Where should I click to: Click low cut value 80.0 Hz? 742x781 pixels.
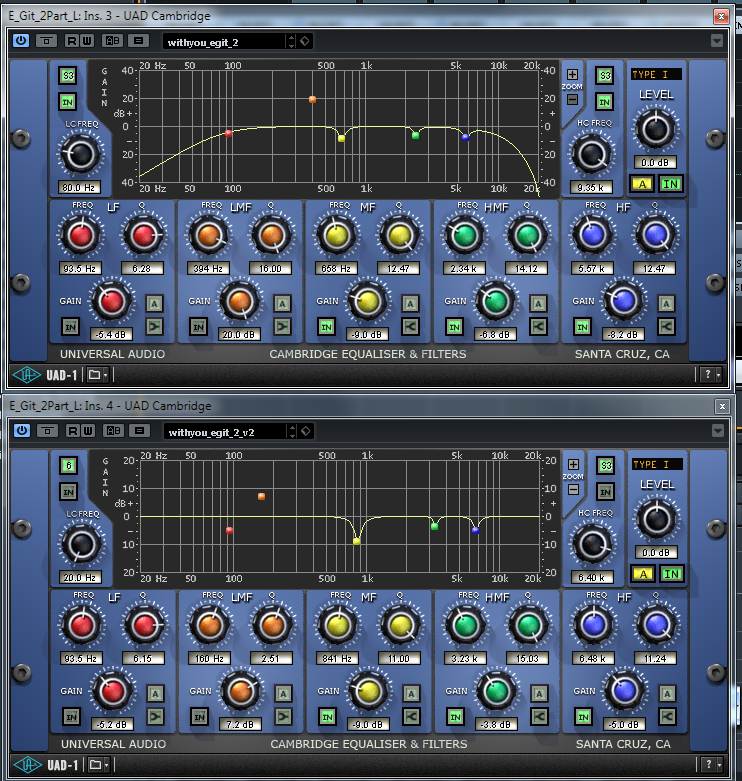[x=79, y=187]
